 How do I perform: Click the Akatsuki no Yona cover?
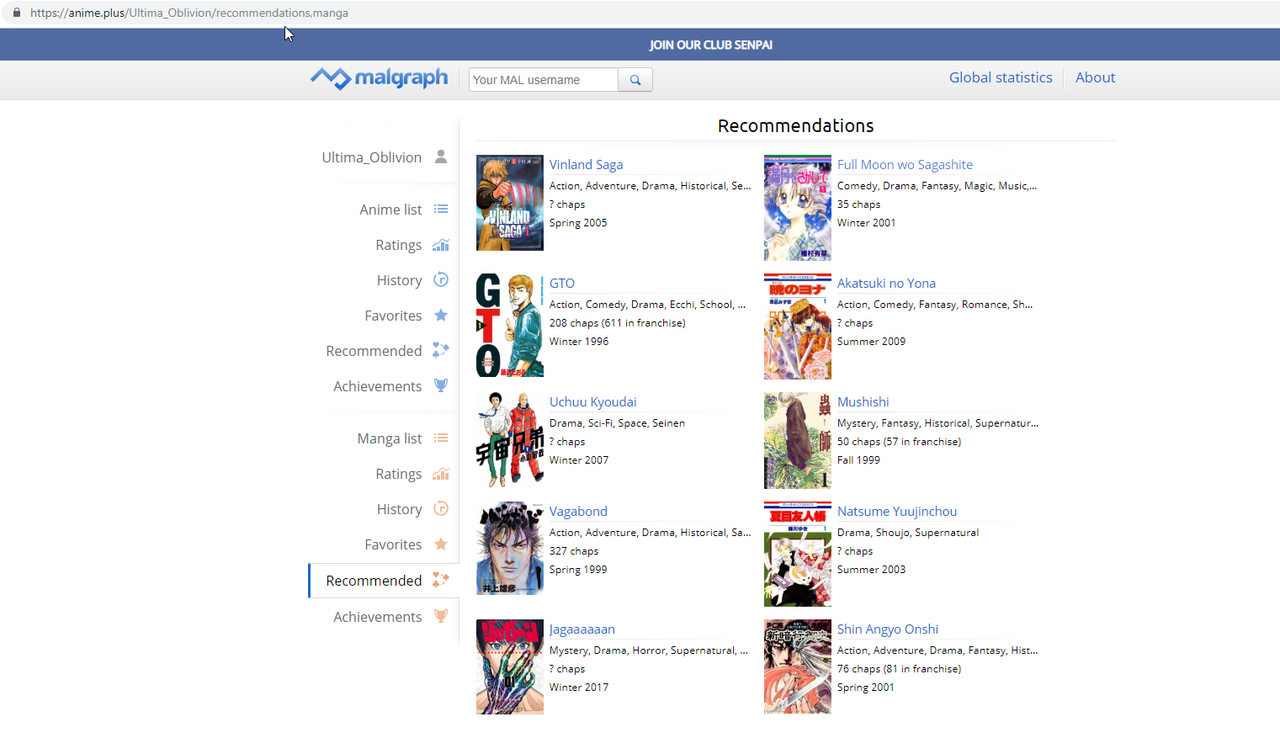pos(798,327)
